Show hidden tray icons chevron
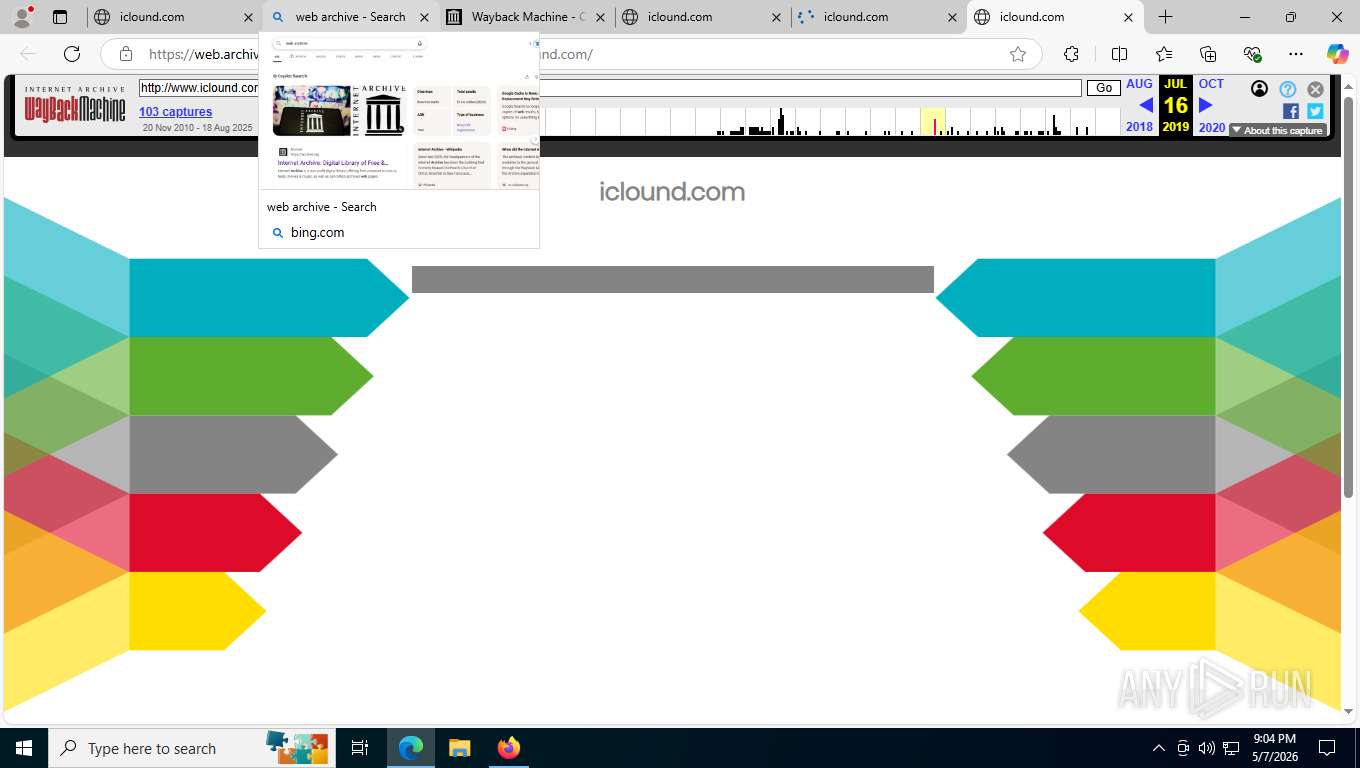The width and height of the screenshot is (1360, 768). point(1158,748)
